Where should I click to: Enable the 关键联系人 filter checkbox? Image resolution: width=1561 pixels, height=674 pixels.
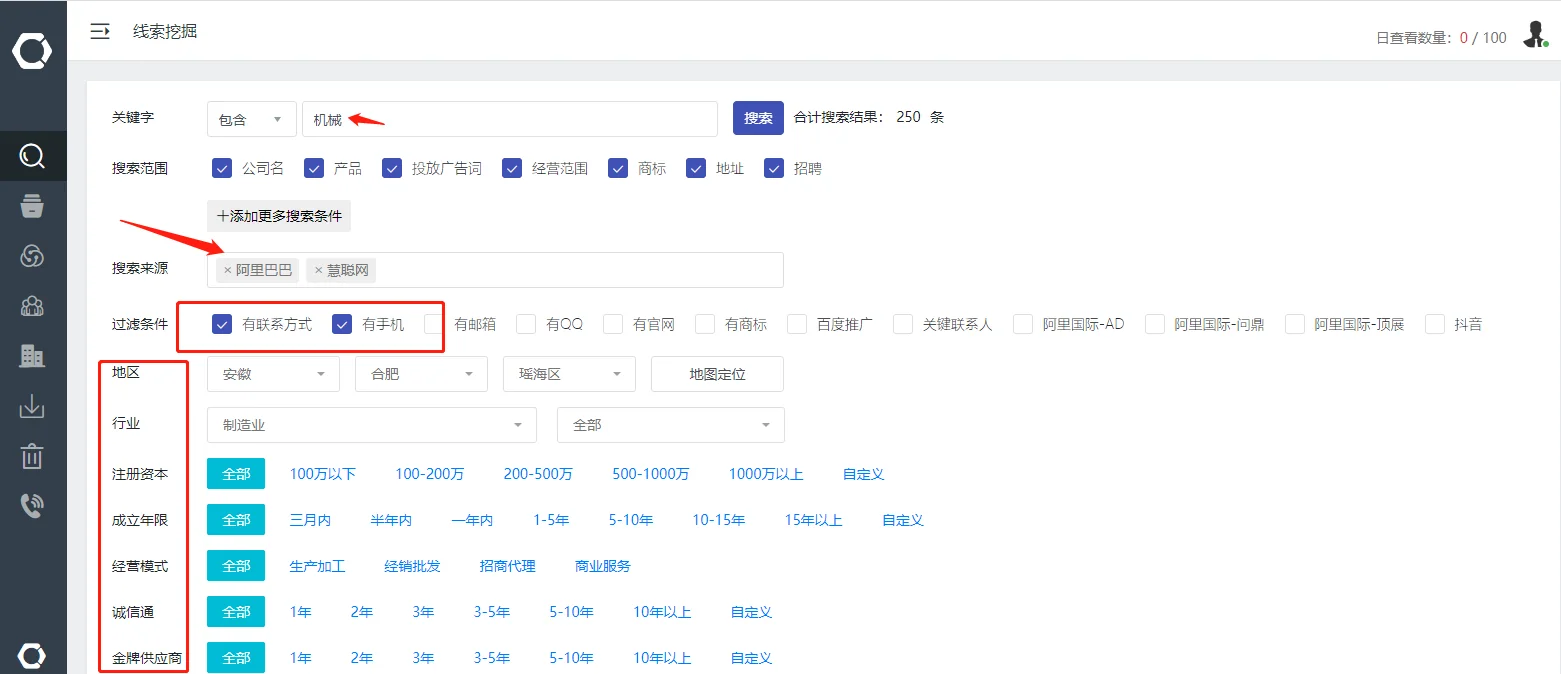pos(903,324)
